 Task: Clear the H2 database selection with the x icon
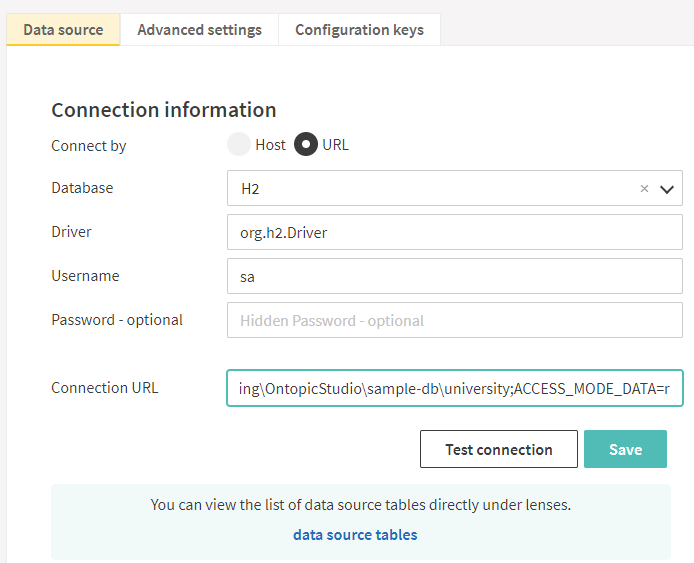pos(644,188)
